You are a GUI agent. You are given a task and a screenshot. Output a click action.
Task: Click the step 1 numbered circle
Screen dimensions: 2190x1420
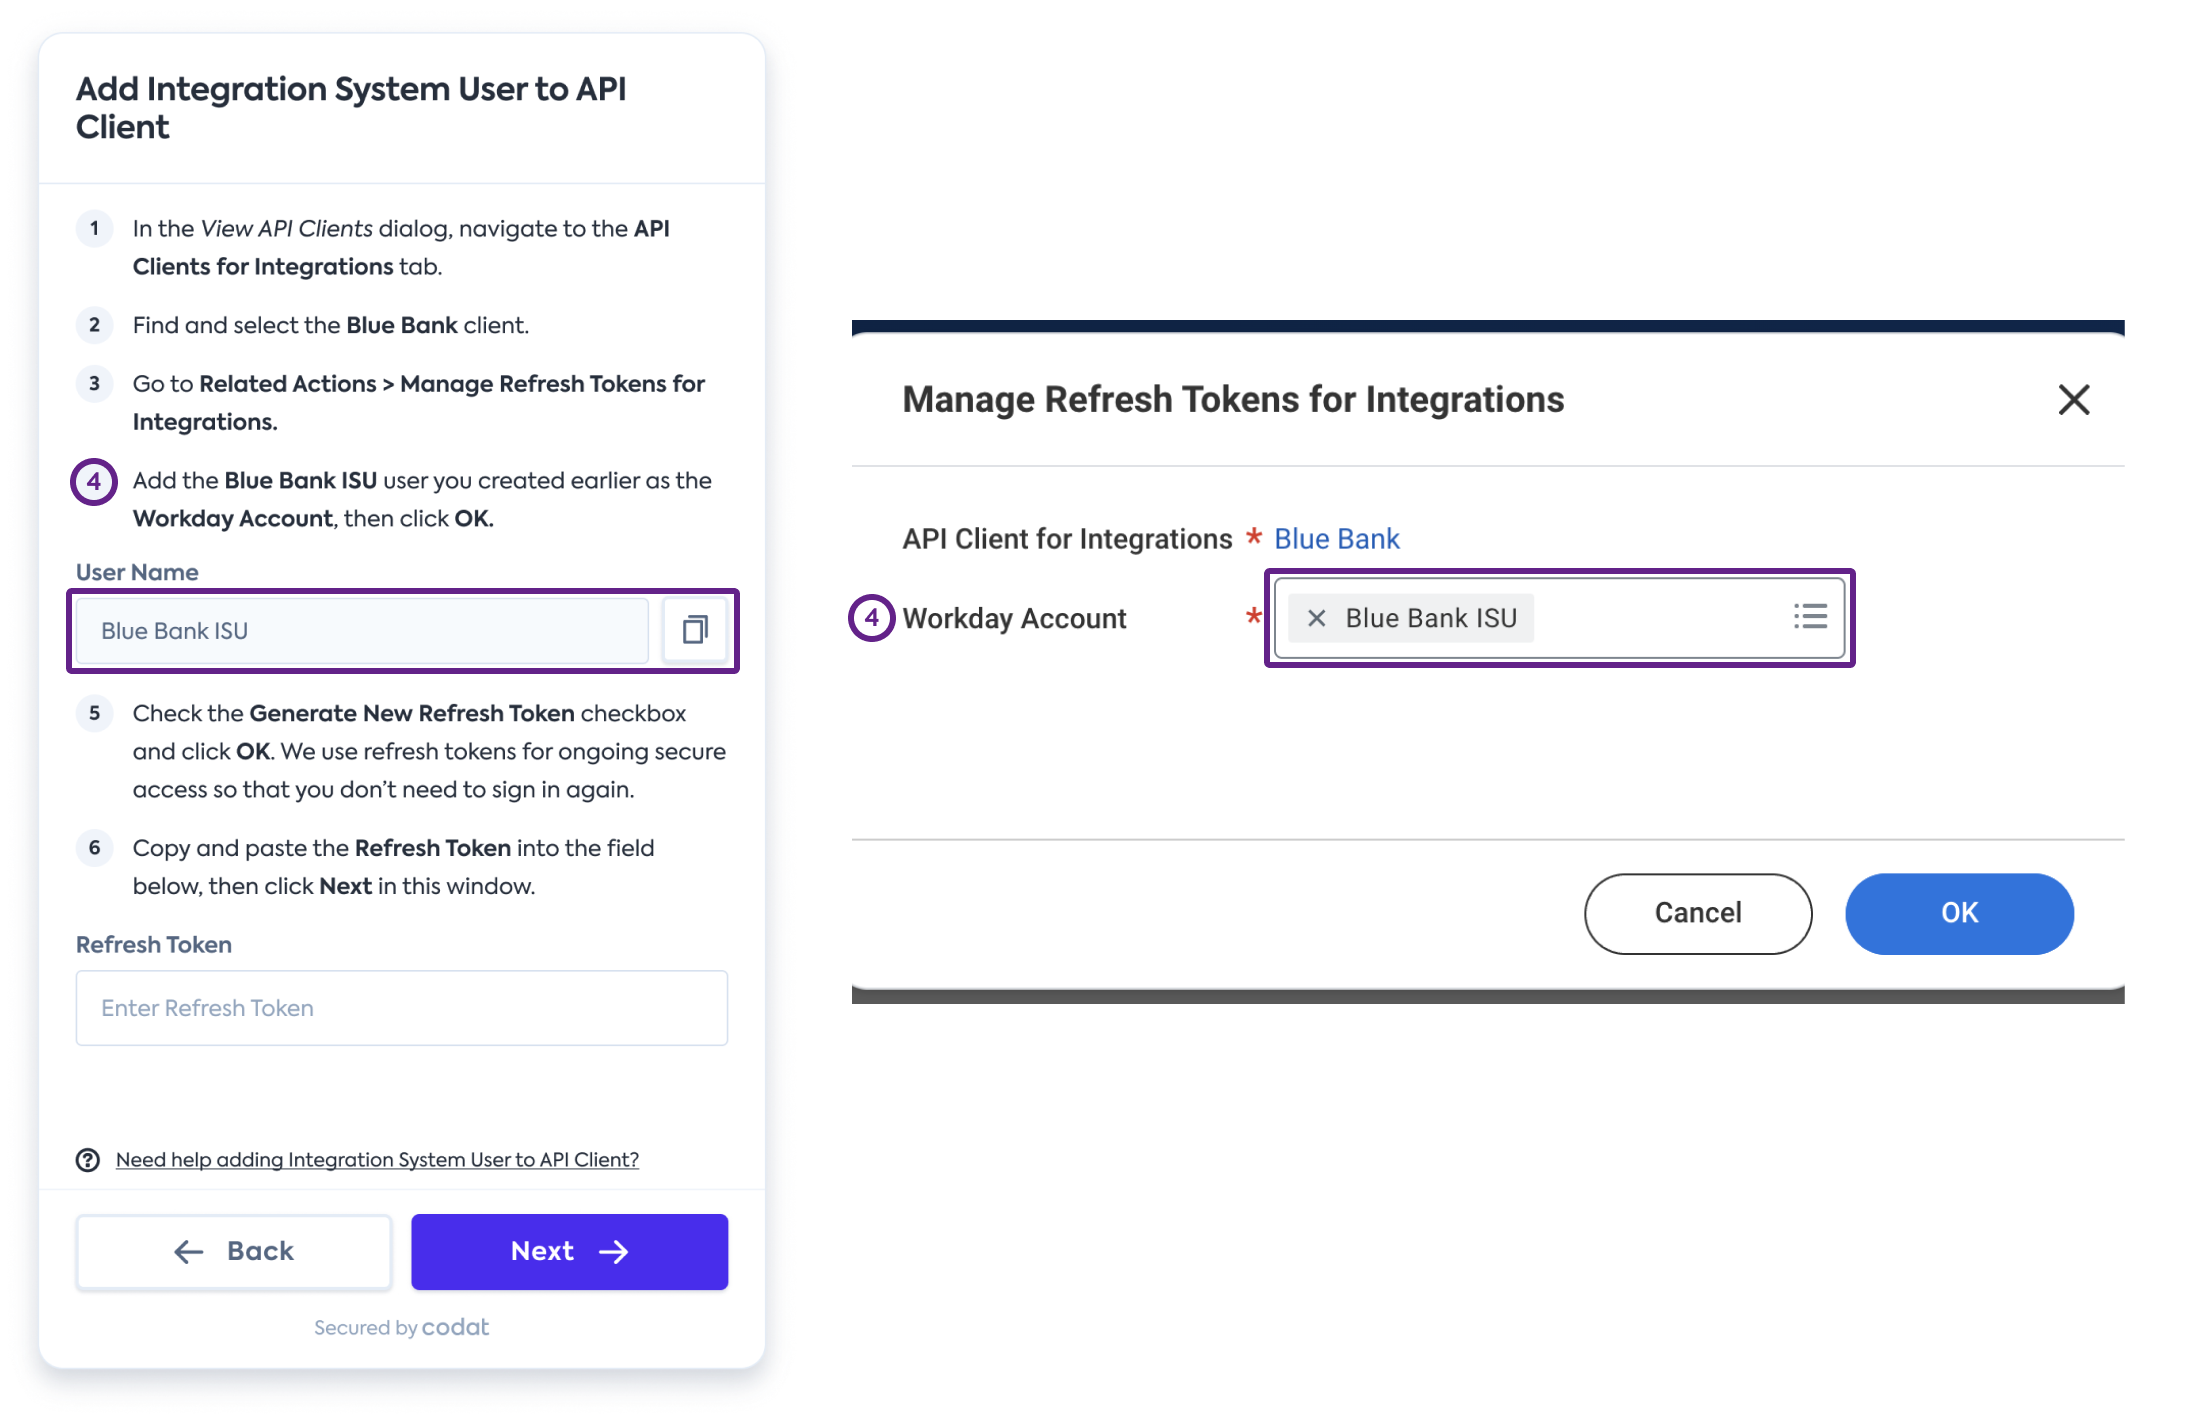93,228
